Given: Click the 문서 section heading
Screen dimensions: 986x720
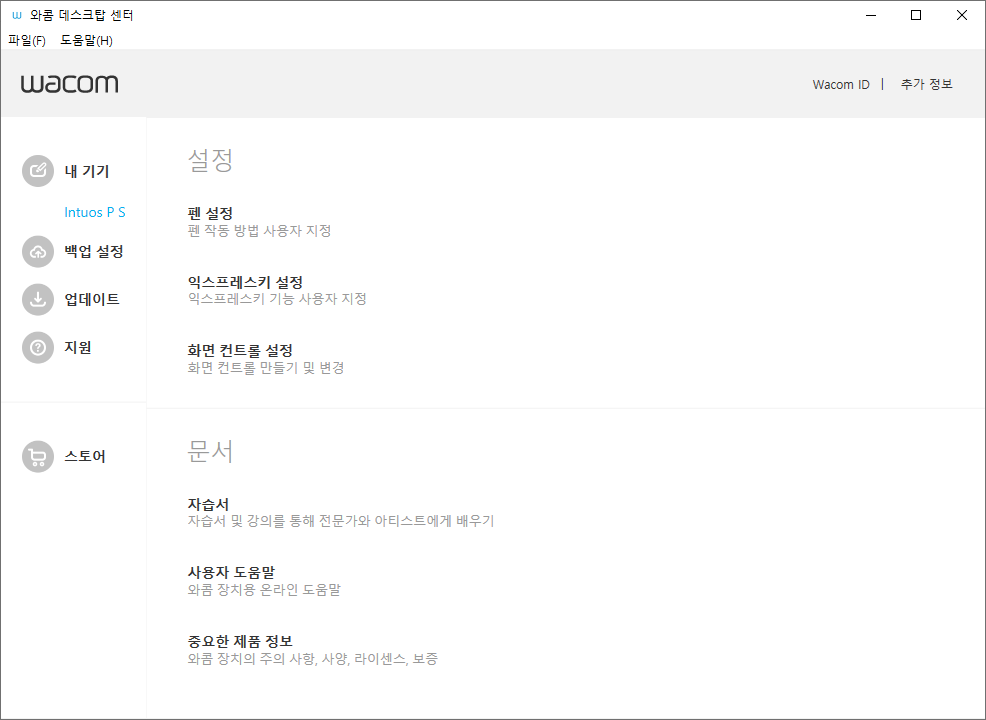Looking at the screenshot, I should [210, 451].
